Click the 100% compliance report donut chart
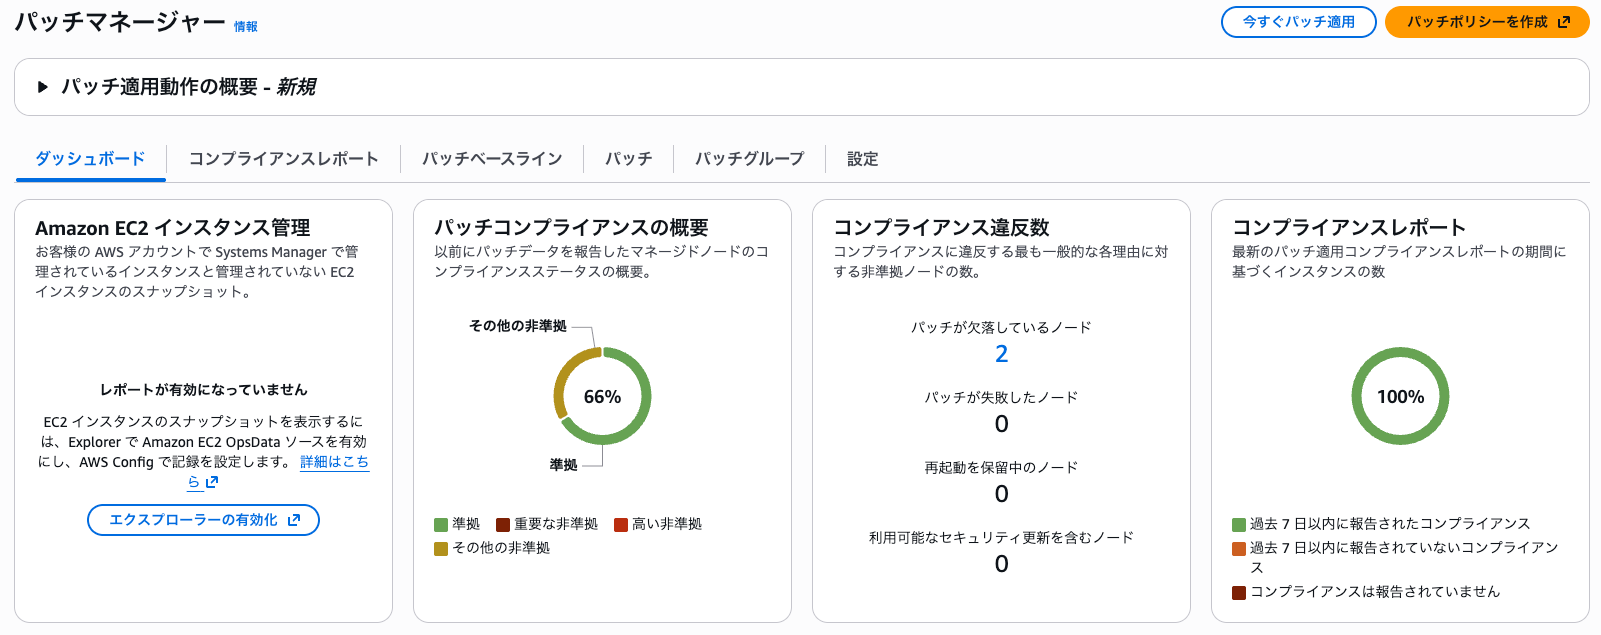This screenshot has height=635, width=1601. [1400, 396]
